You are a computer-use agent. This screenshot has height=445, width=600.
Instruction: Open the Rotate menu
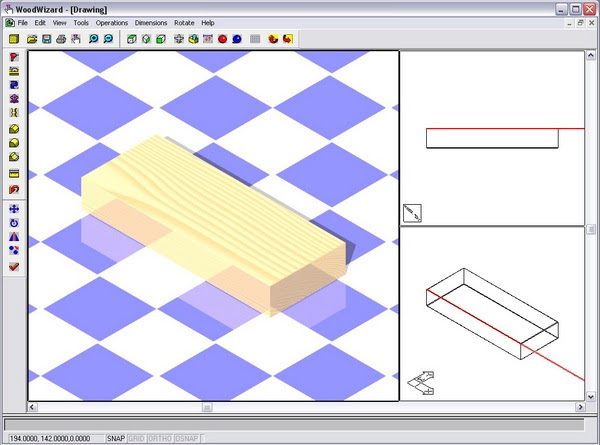tap(184, 23)
